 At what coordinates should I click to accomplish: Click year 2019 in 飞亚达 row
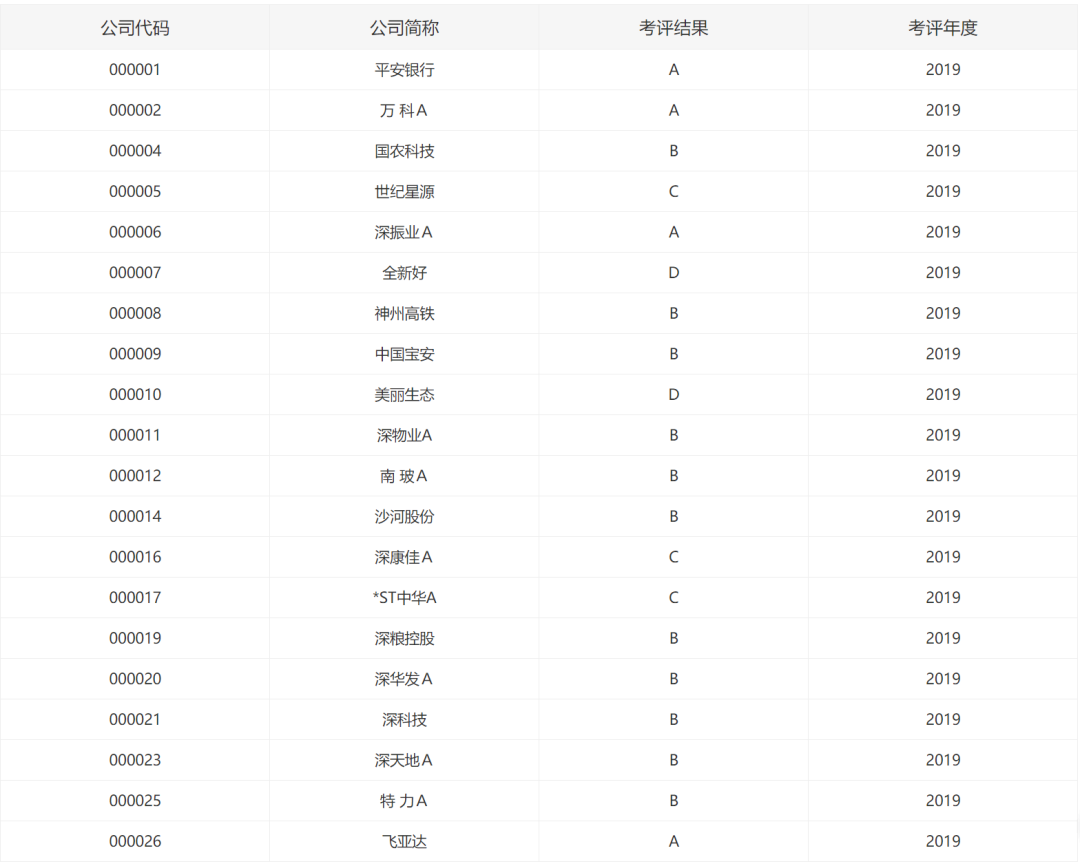[x=943, y=842]
